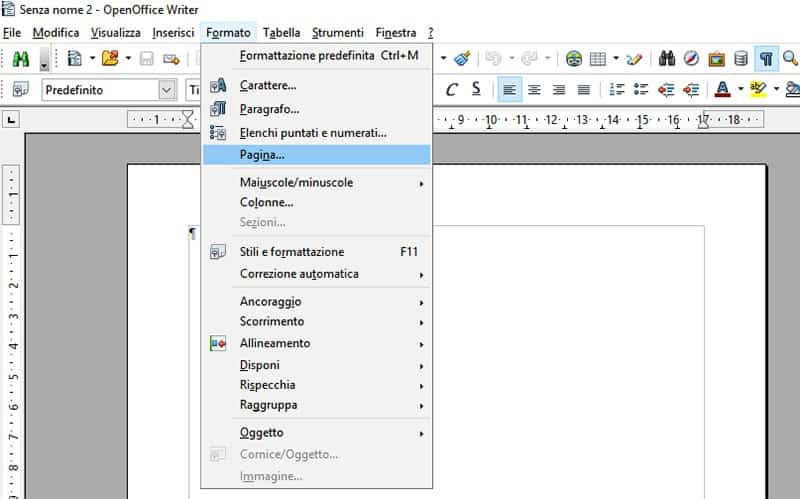Click the Stili e formattazione menu icon
This screenshot has width=800, height=499.
tap(218, 252)
